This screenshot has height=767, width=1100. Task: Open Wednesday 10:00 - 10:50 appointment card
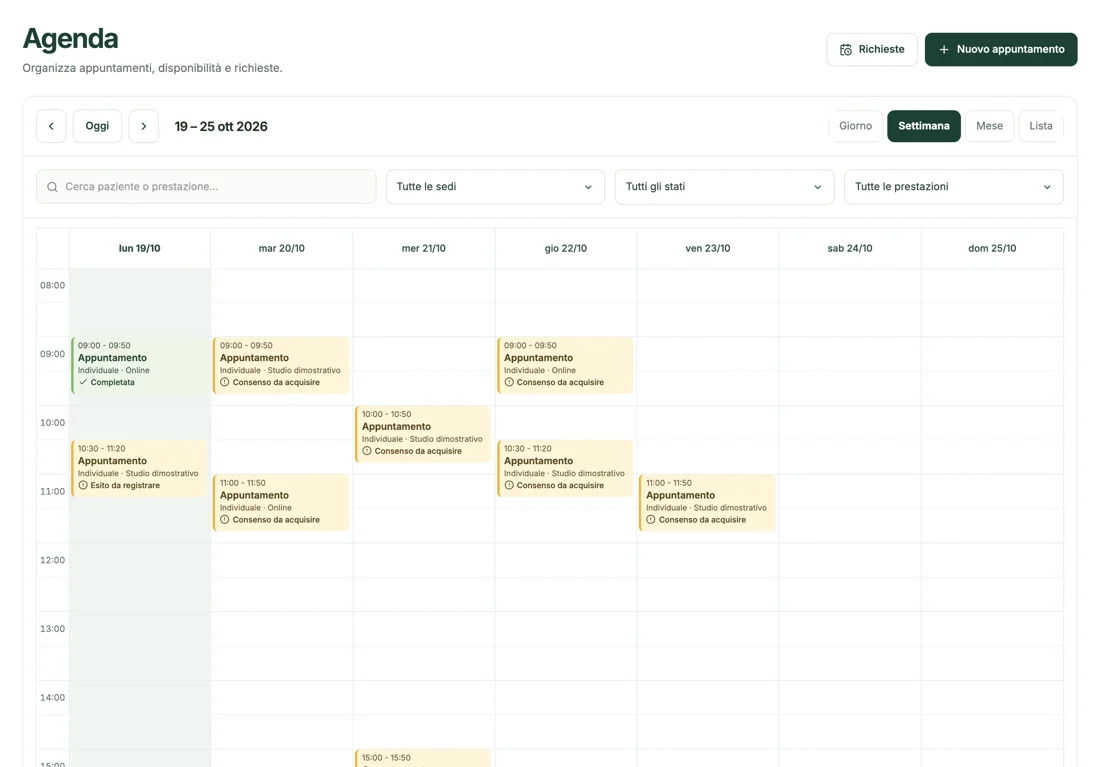coord(423,434)
